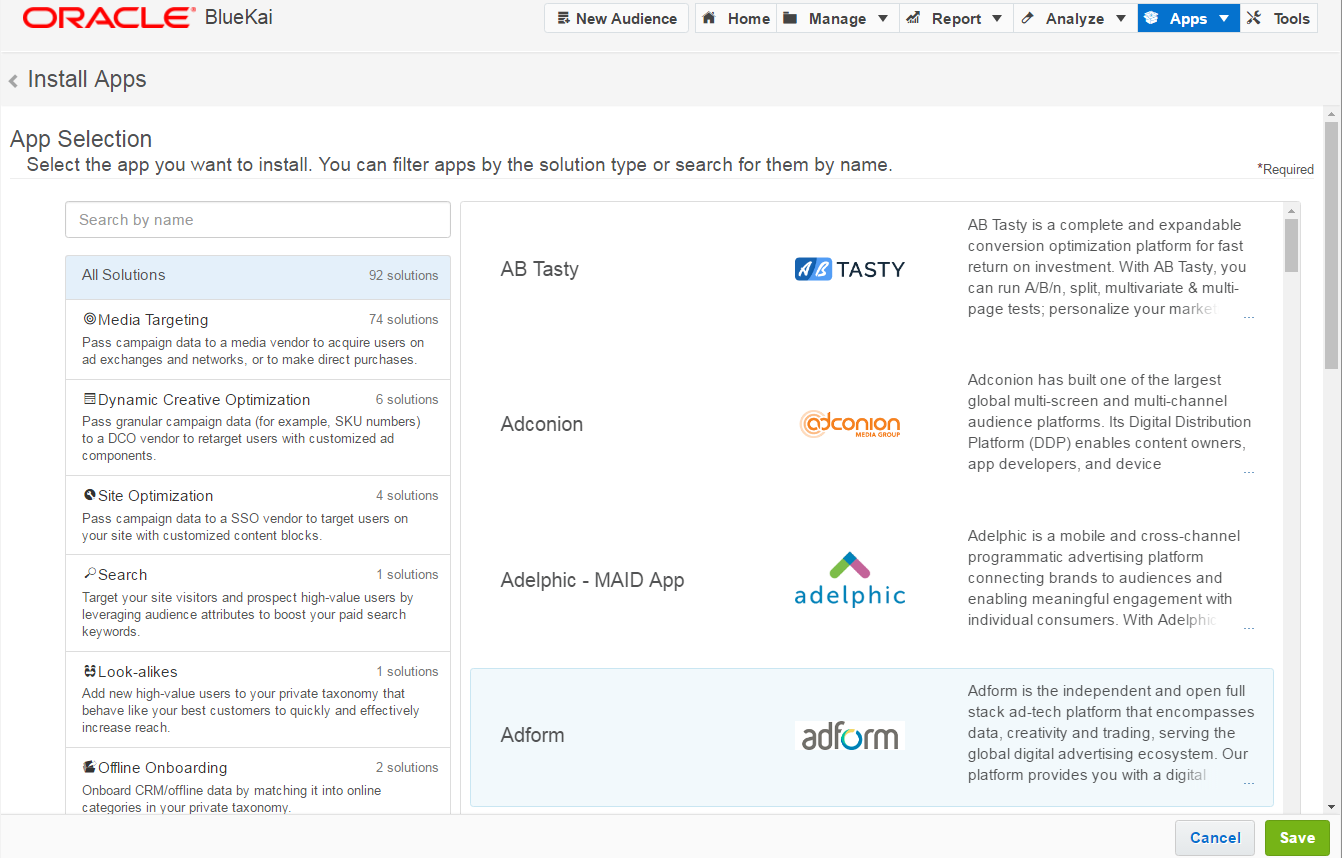This screenshot has height=858, width=1342.
Task: Click the New Audience list icon
Action: 564,18
